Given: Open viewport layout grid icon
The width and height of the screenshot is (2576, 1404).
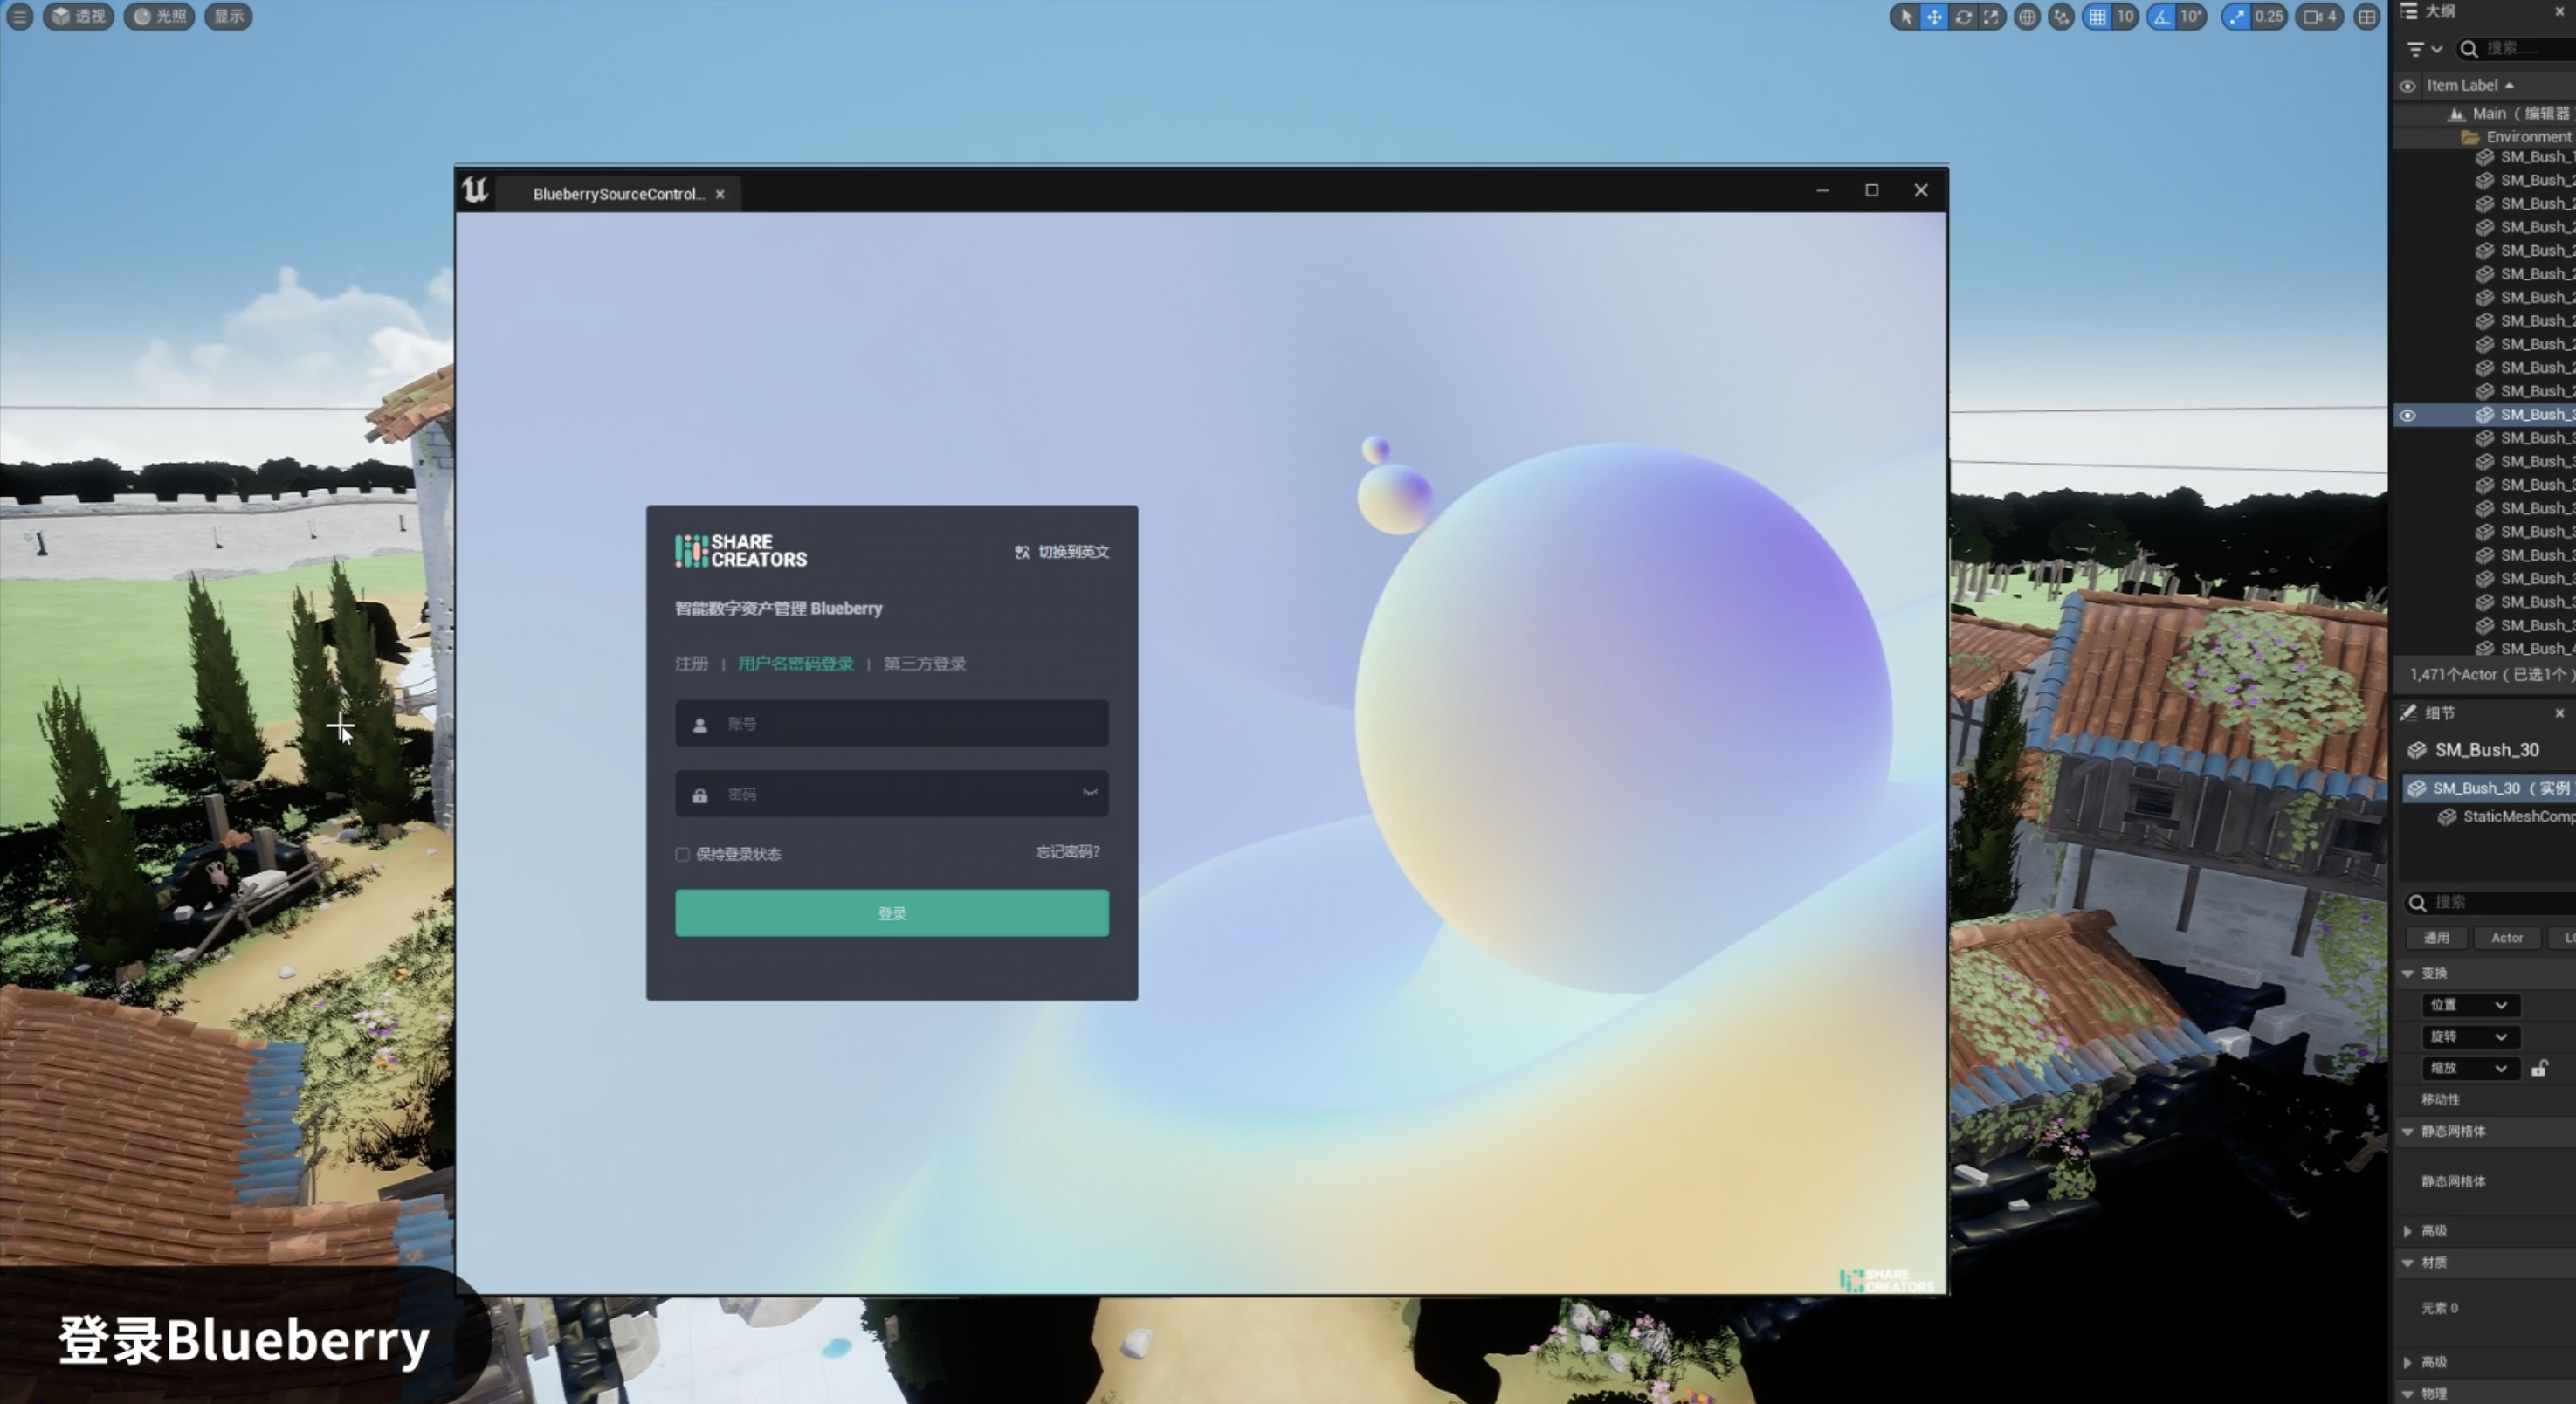Looking at the screenshot, I should (2366, 16).
